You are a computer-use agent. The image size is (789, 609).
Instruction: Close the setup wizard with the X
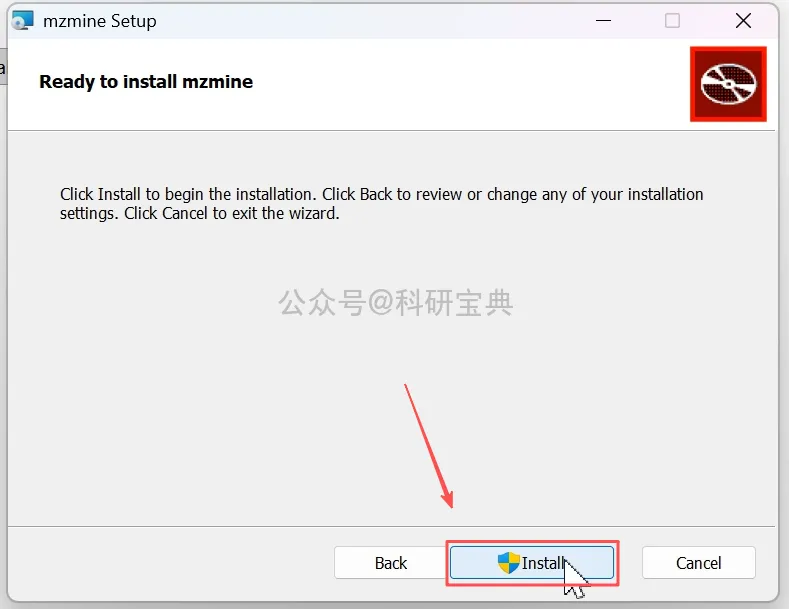click(743, 21)
